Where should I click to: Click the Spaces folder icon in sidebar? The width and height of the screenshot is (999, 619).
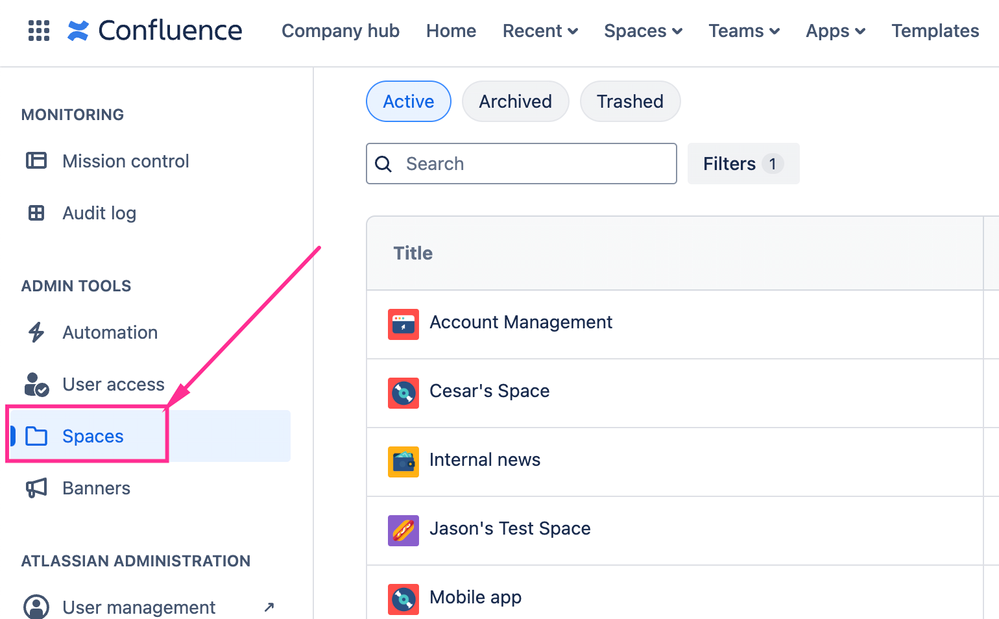pyautogui.click(x=38, y=436)
